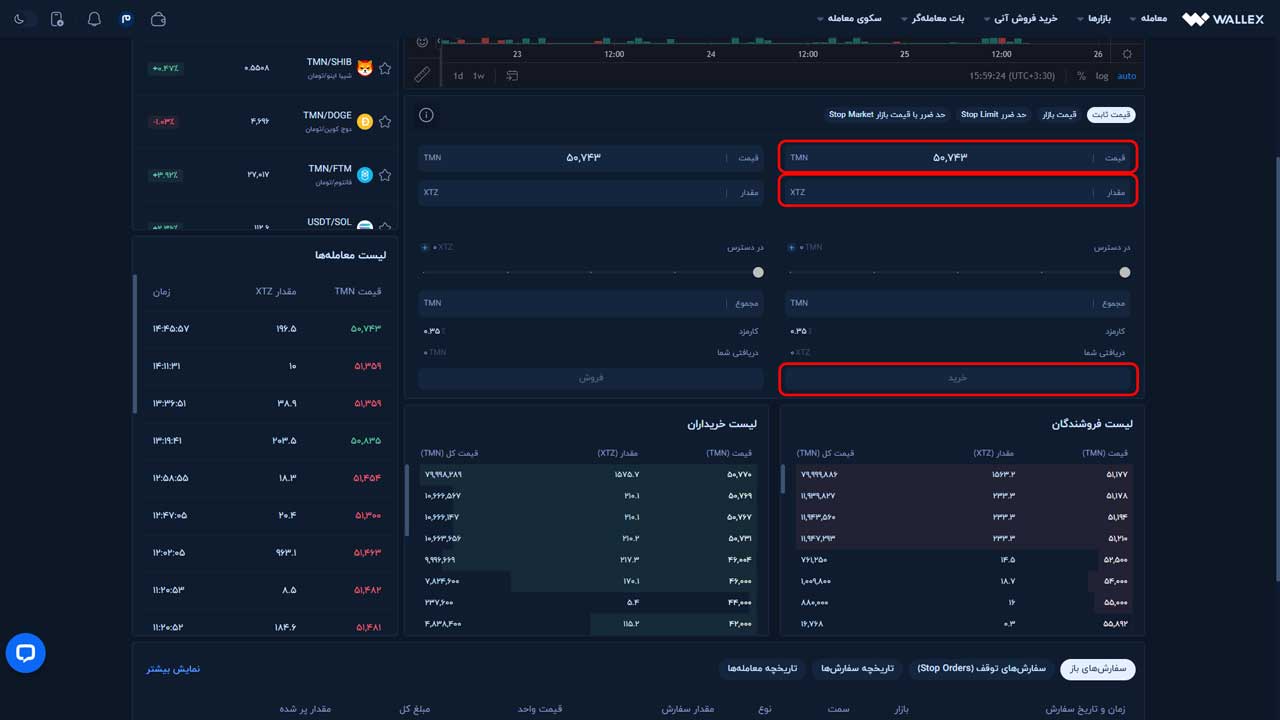Expand the بازارها menu
This screenshot has height=720, width=1280.
[x=1094, y=19]
